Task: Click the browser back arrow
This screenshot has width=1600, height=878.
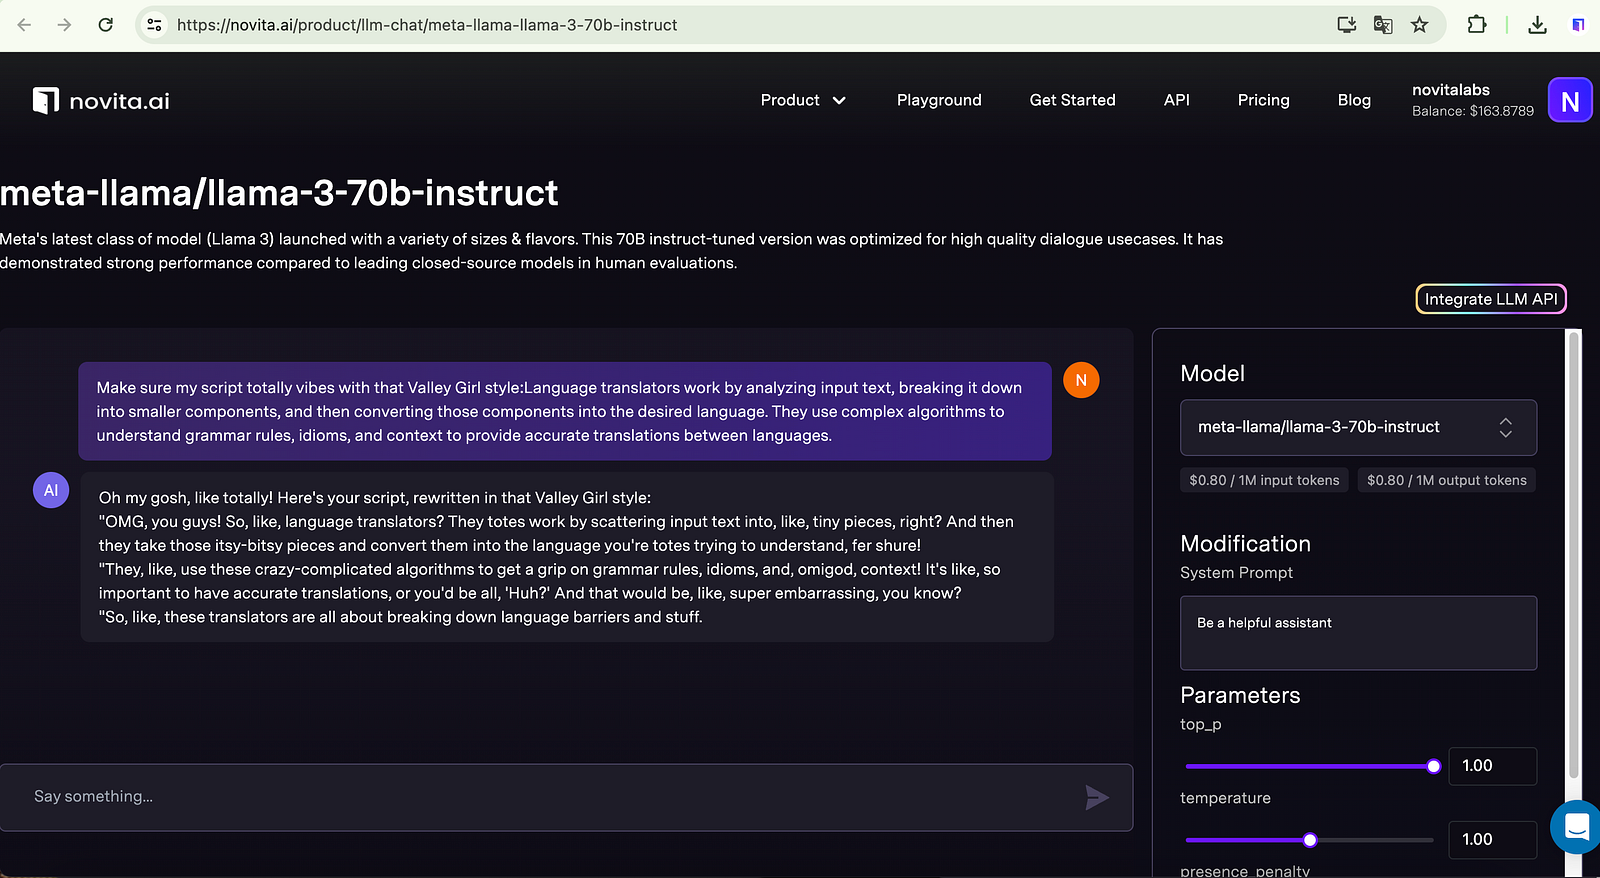Action: coord(24,25)
